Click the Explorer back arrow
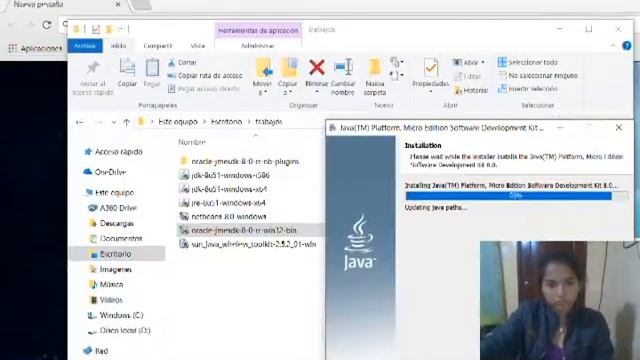This screenshot has height=360, width=640. pyautogui.click(x=80, y=122)
